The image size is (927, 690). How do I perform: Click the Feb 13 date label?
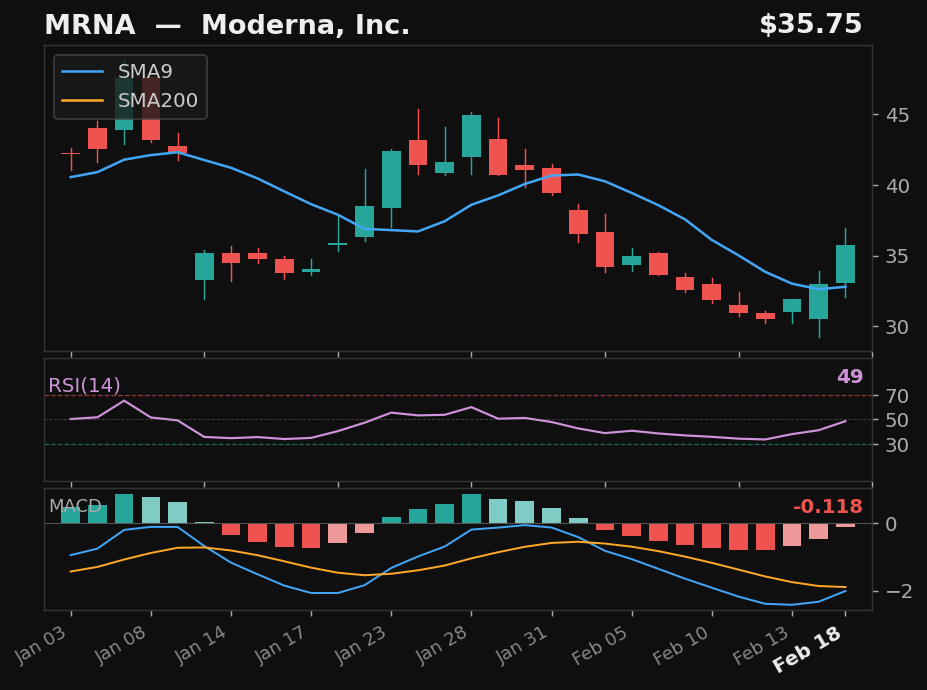click(x=761, y=645)
